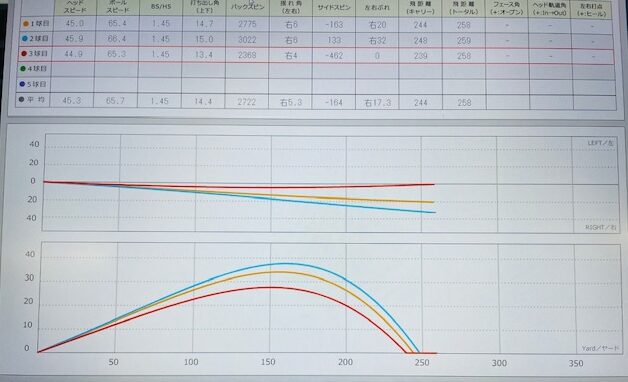Click the 右32 deviation cell
The image size is (628, 382).
coord(377,40)
